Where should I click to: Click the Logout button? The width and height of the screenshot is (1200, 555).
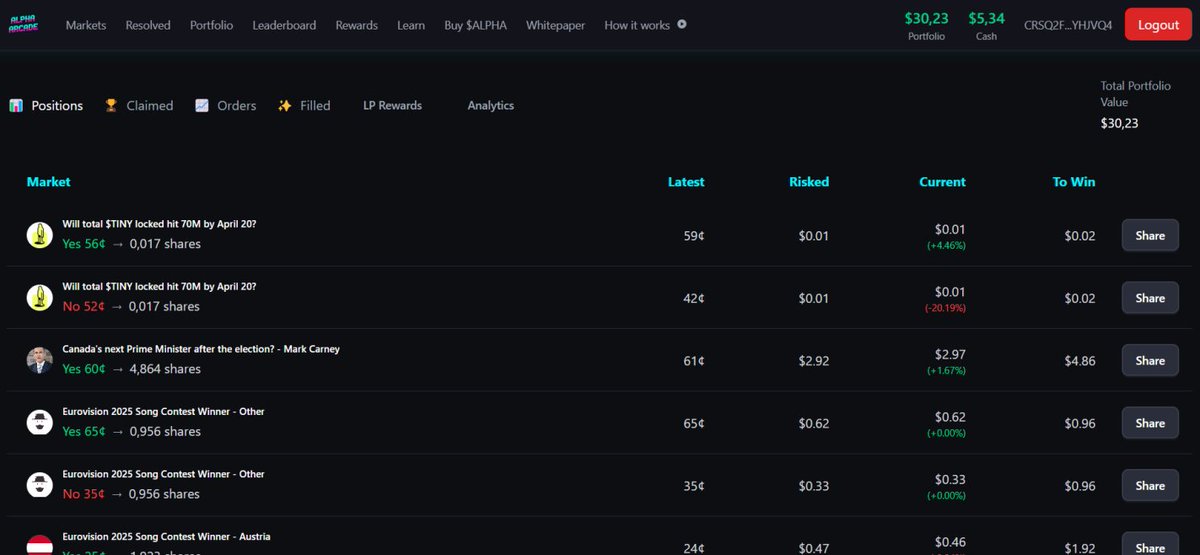[1158, 24]
